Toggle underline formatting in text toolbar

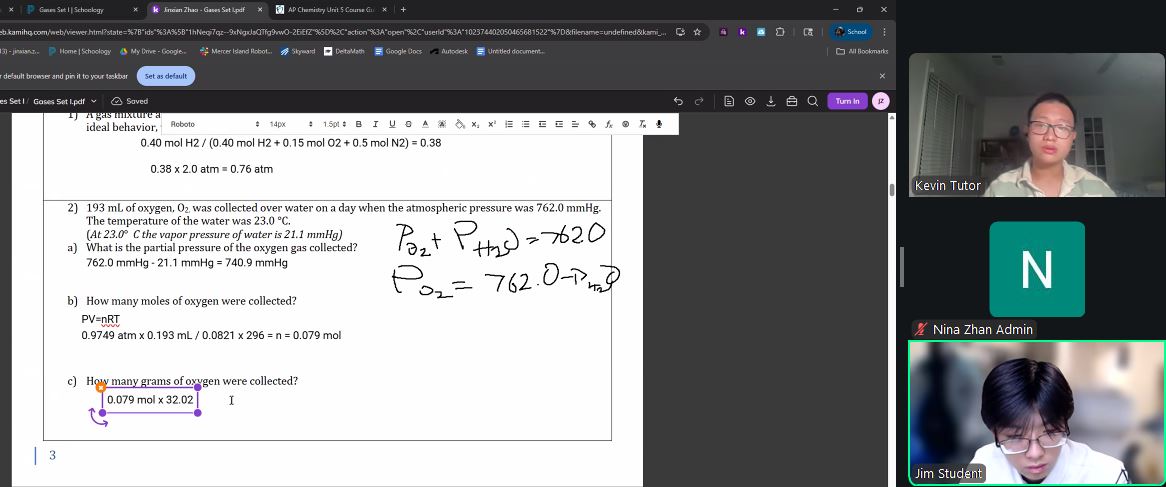pyautogui.click(x=392, y=124)
